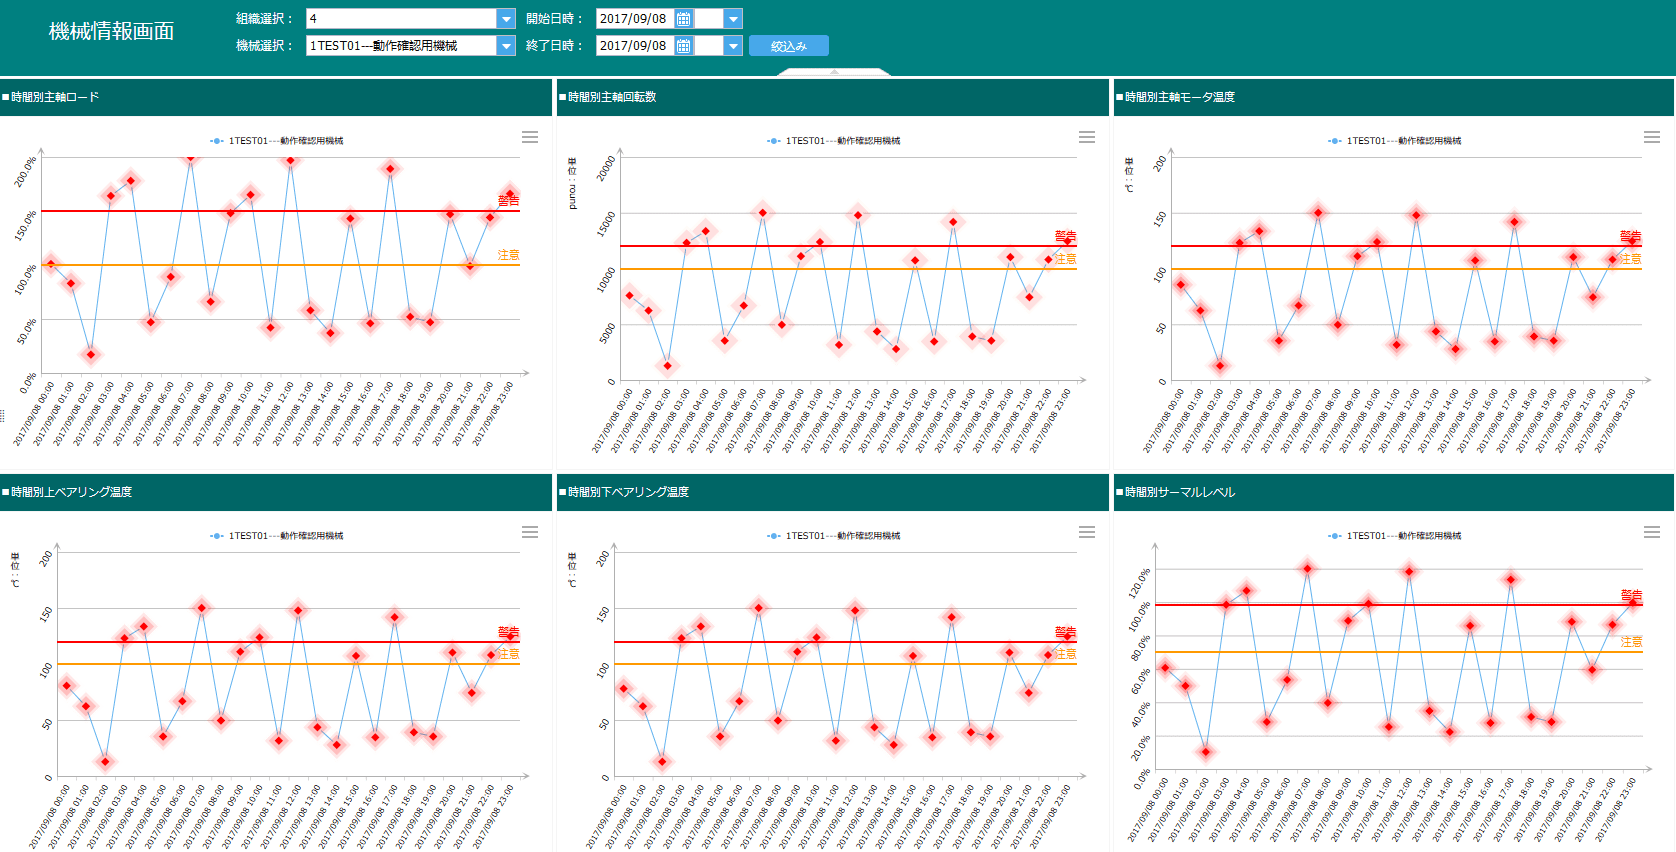Click 120.0% axis label in サーマルレベル chart
This screenshot has width=1676, height=852.
1140,582
